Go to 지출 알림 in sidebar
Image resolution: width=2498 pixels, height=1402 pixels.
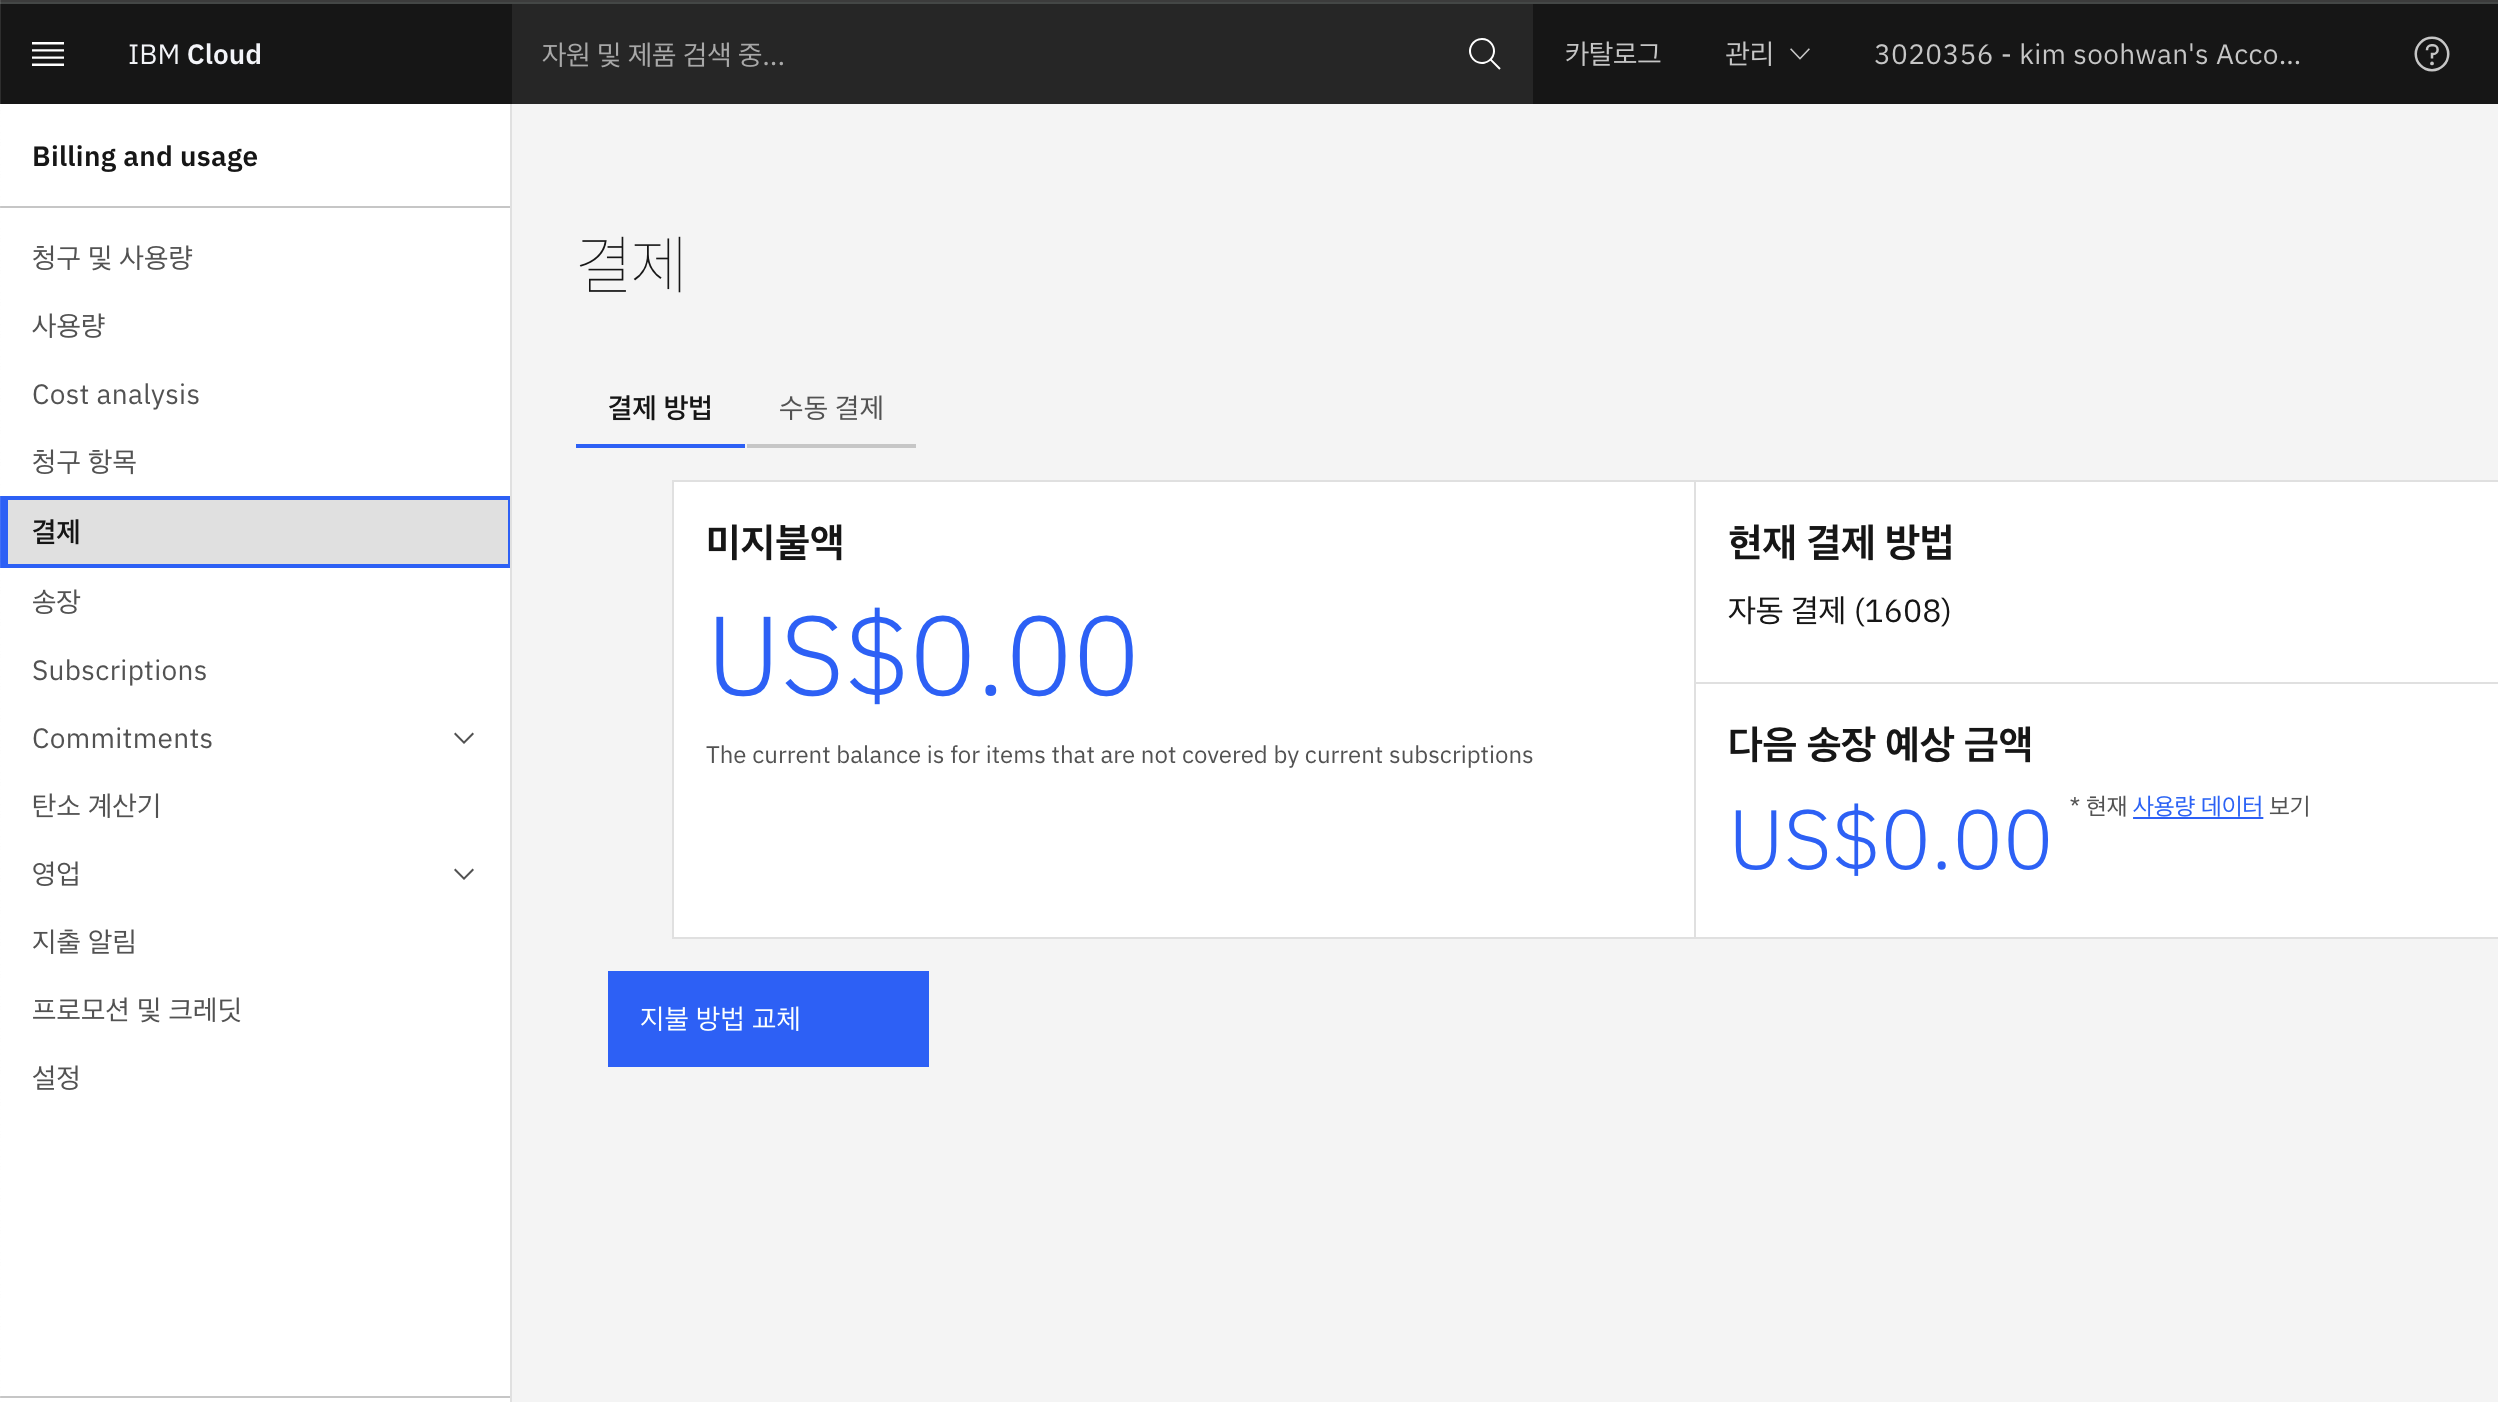coord(84,941)
